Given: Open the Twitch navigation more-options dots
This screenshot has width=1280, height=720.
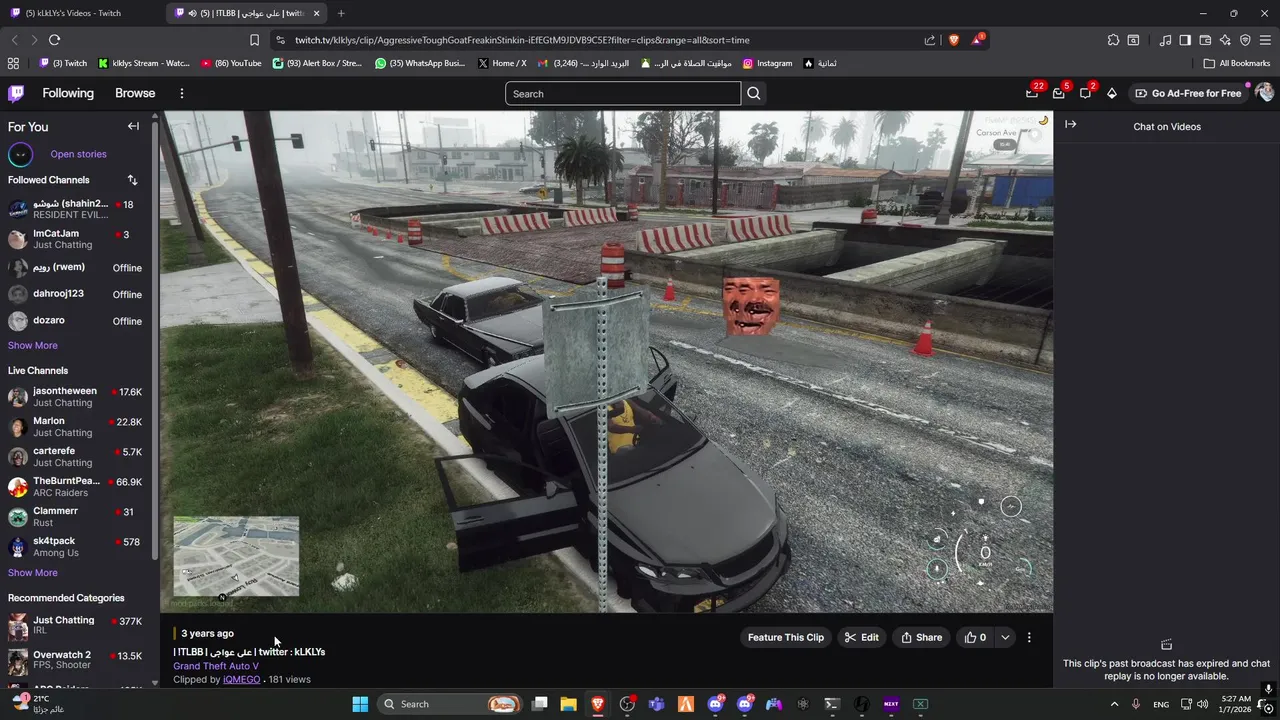Looking at the screenshot, I should click(181, 93).
